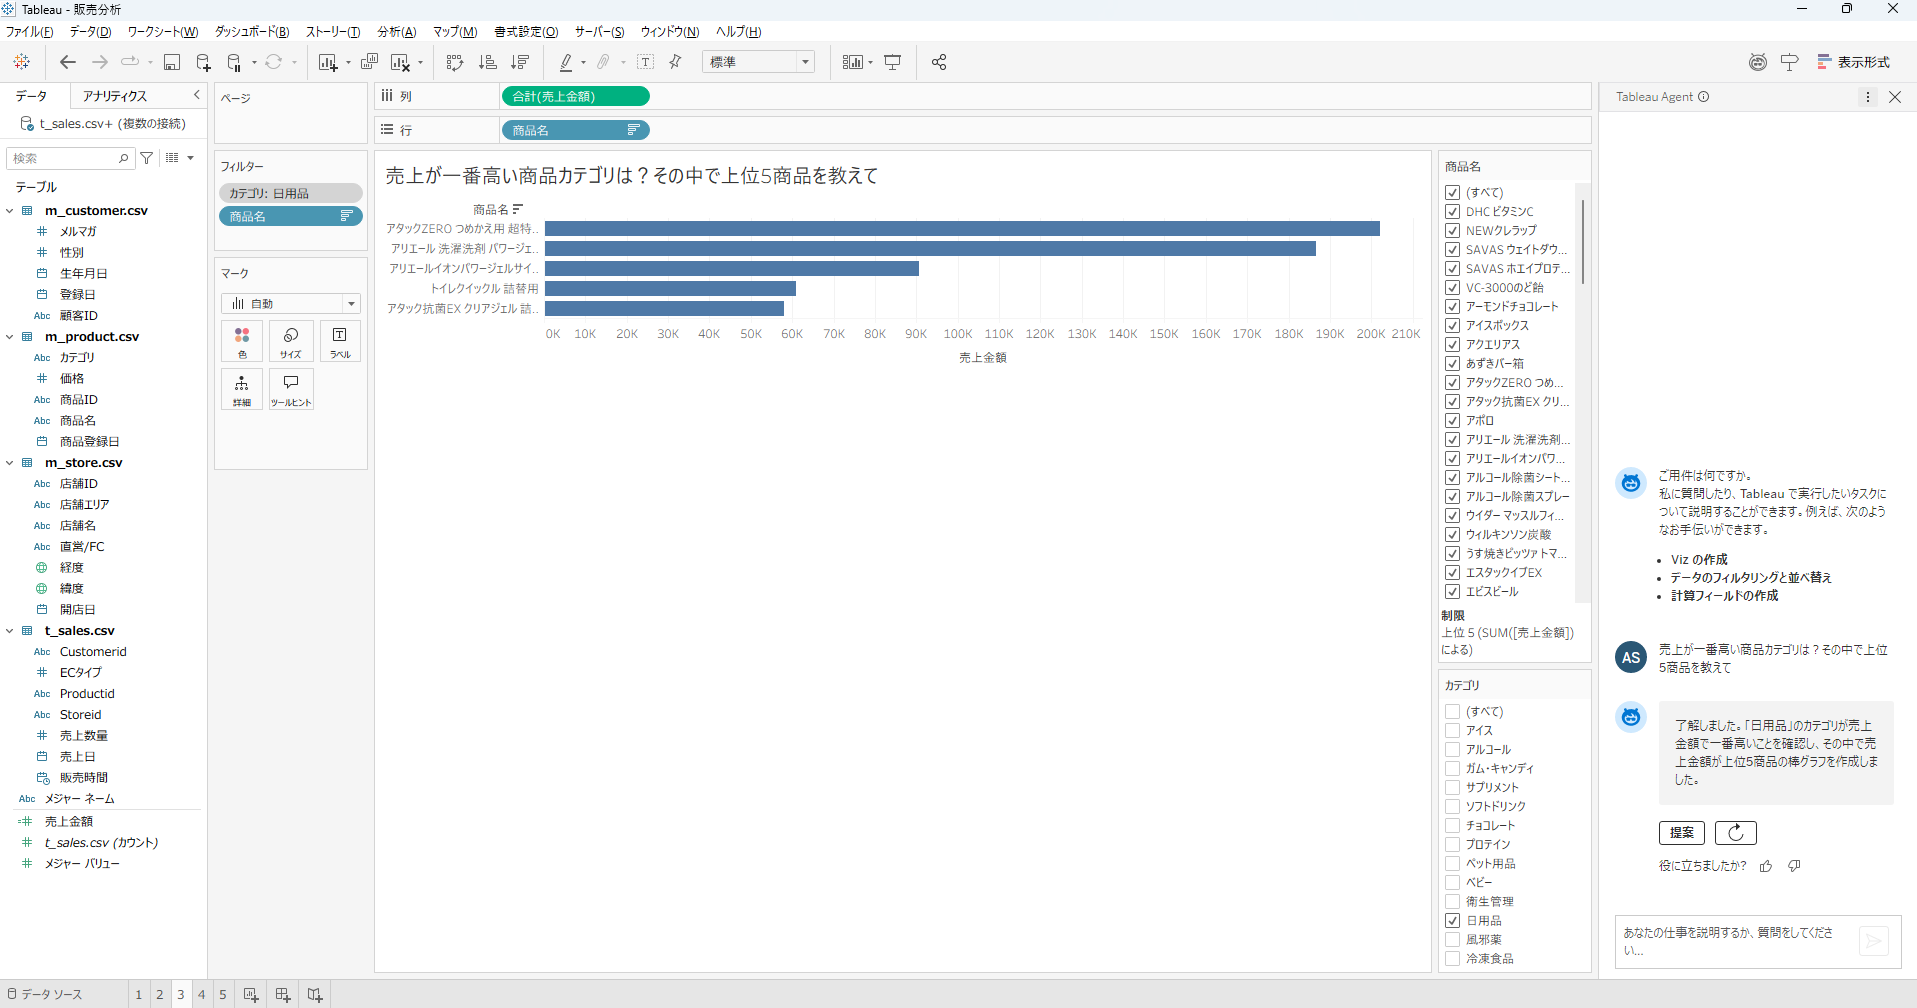
Task: Show mark labels with the T icon
Action: click(646, 62)
